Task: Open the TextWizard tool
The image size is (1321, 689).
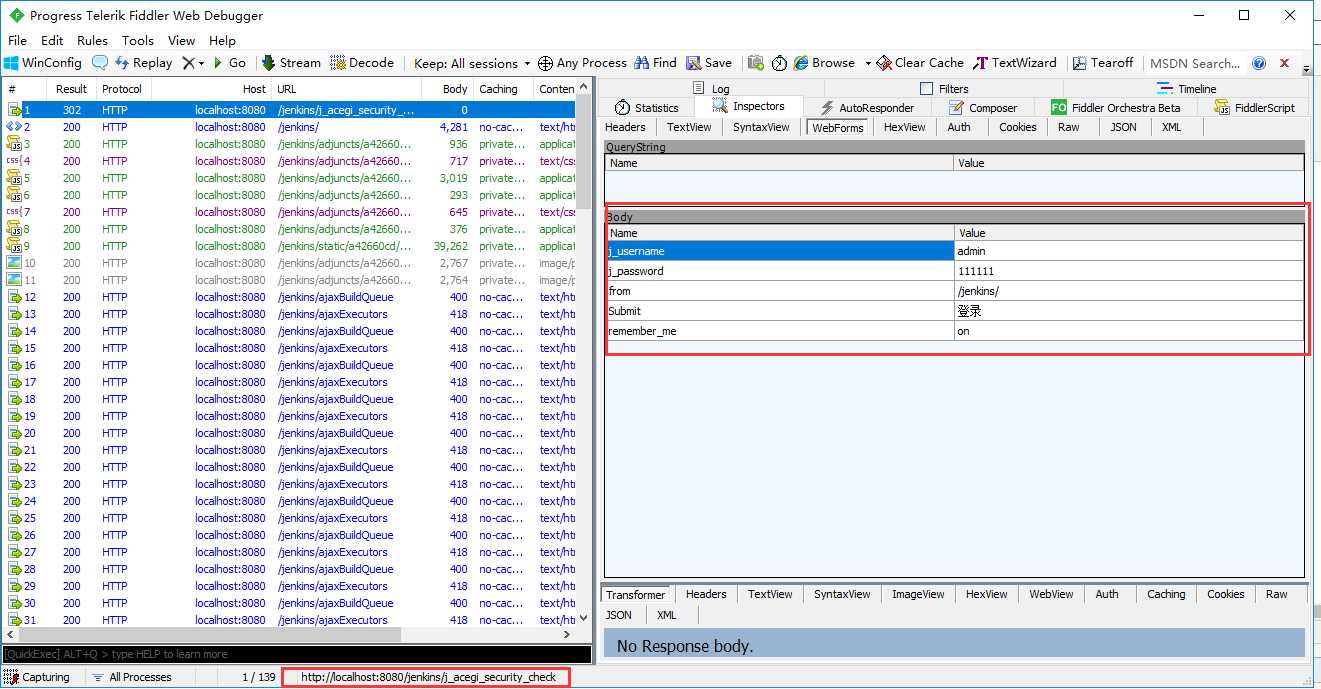Action: click(1015, 62)
